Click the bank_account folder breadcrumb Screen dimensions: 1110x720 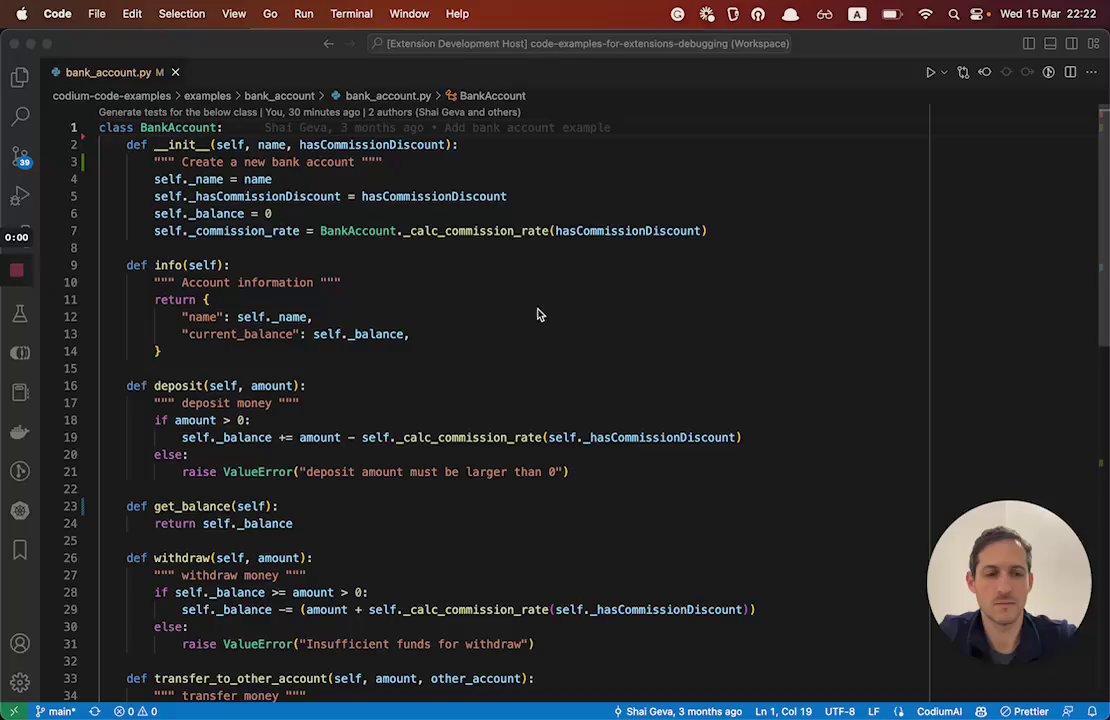tap(279, 96)
